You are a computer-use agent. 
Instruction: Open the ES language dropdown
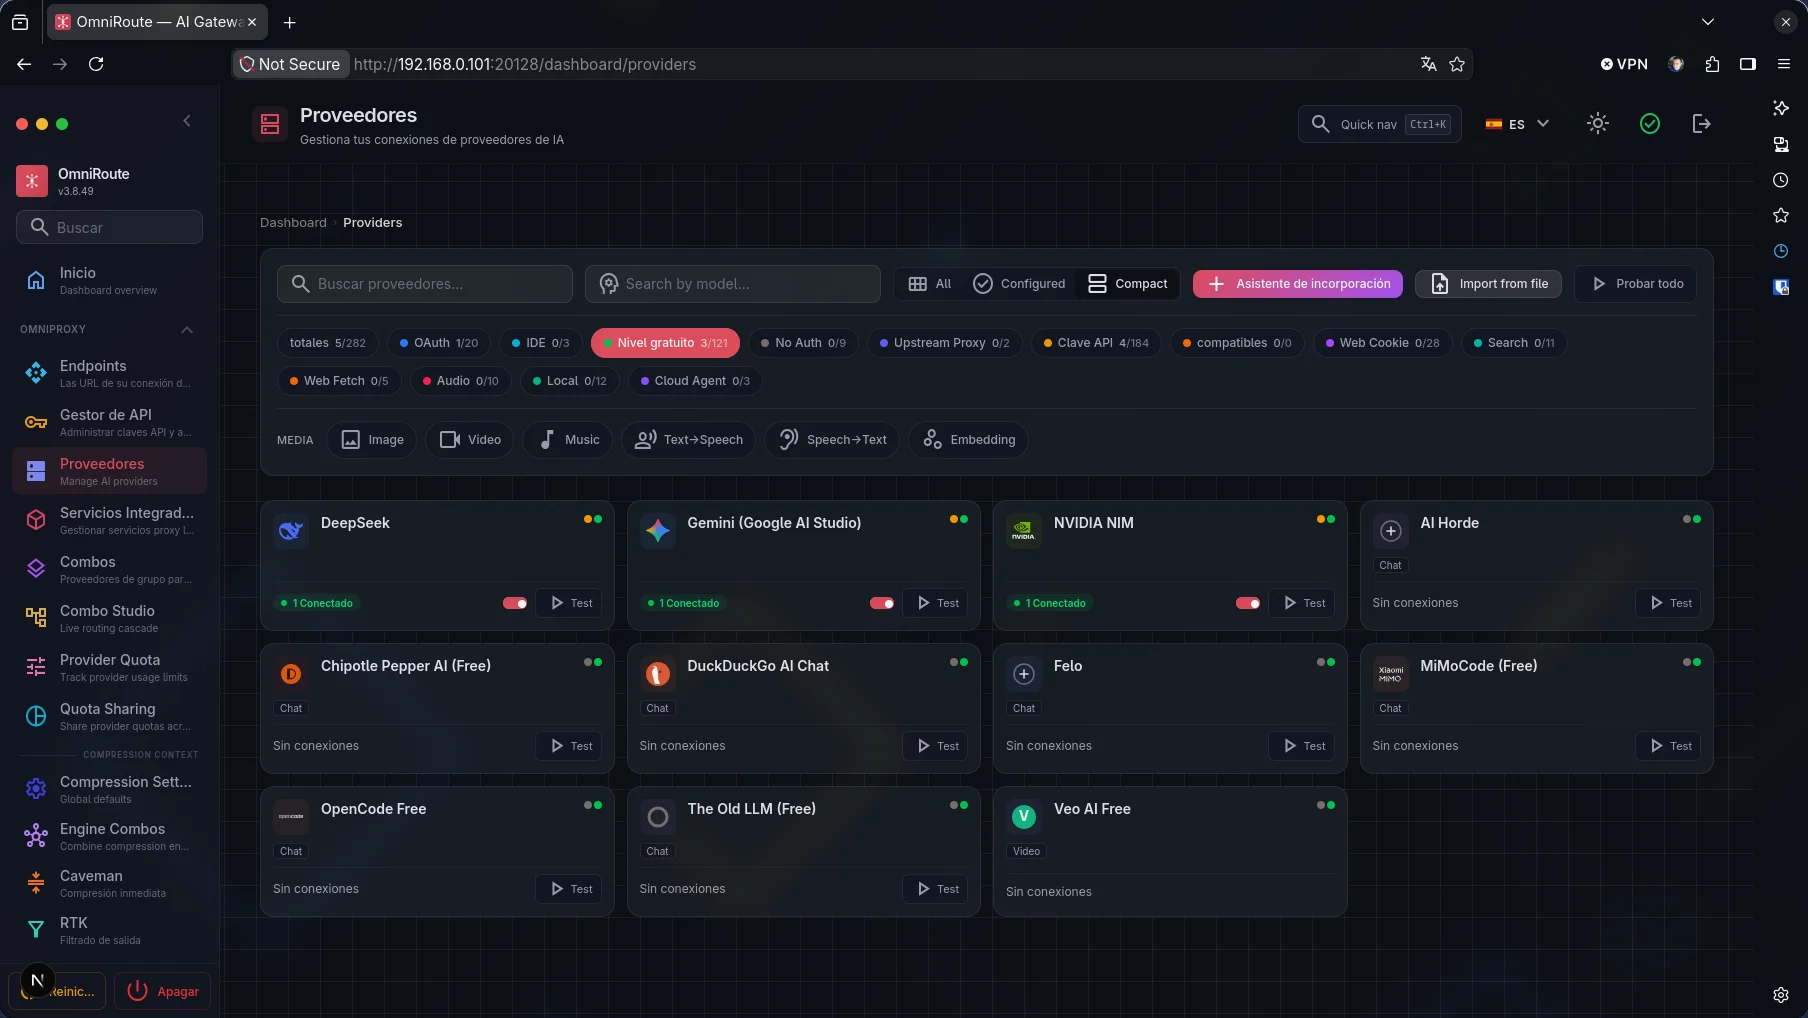pos(1517,124)
